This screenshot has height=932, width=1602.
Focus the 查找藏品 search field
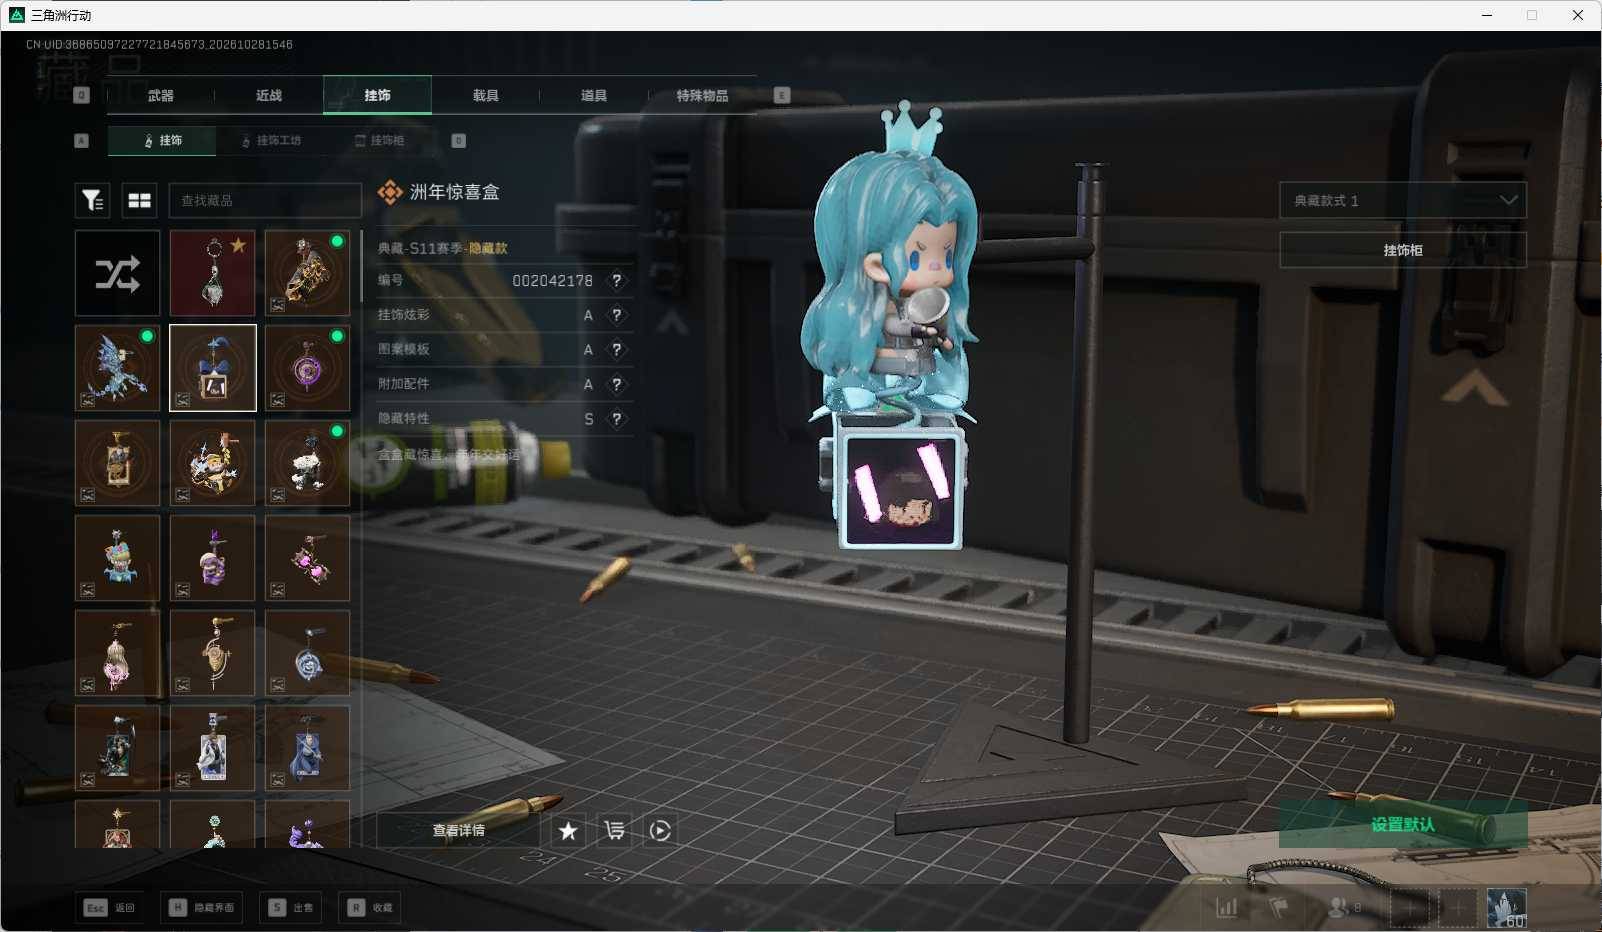point(265,201)
